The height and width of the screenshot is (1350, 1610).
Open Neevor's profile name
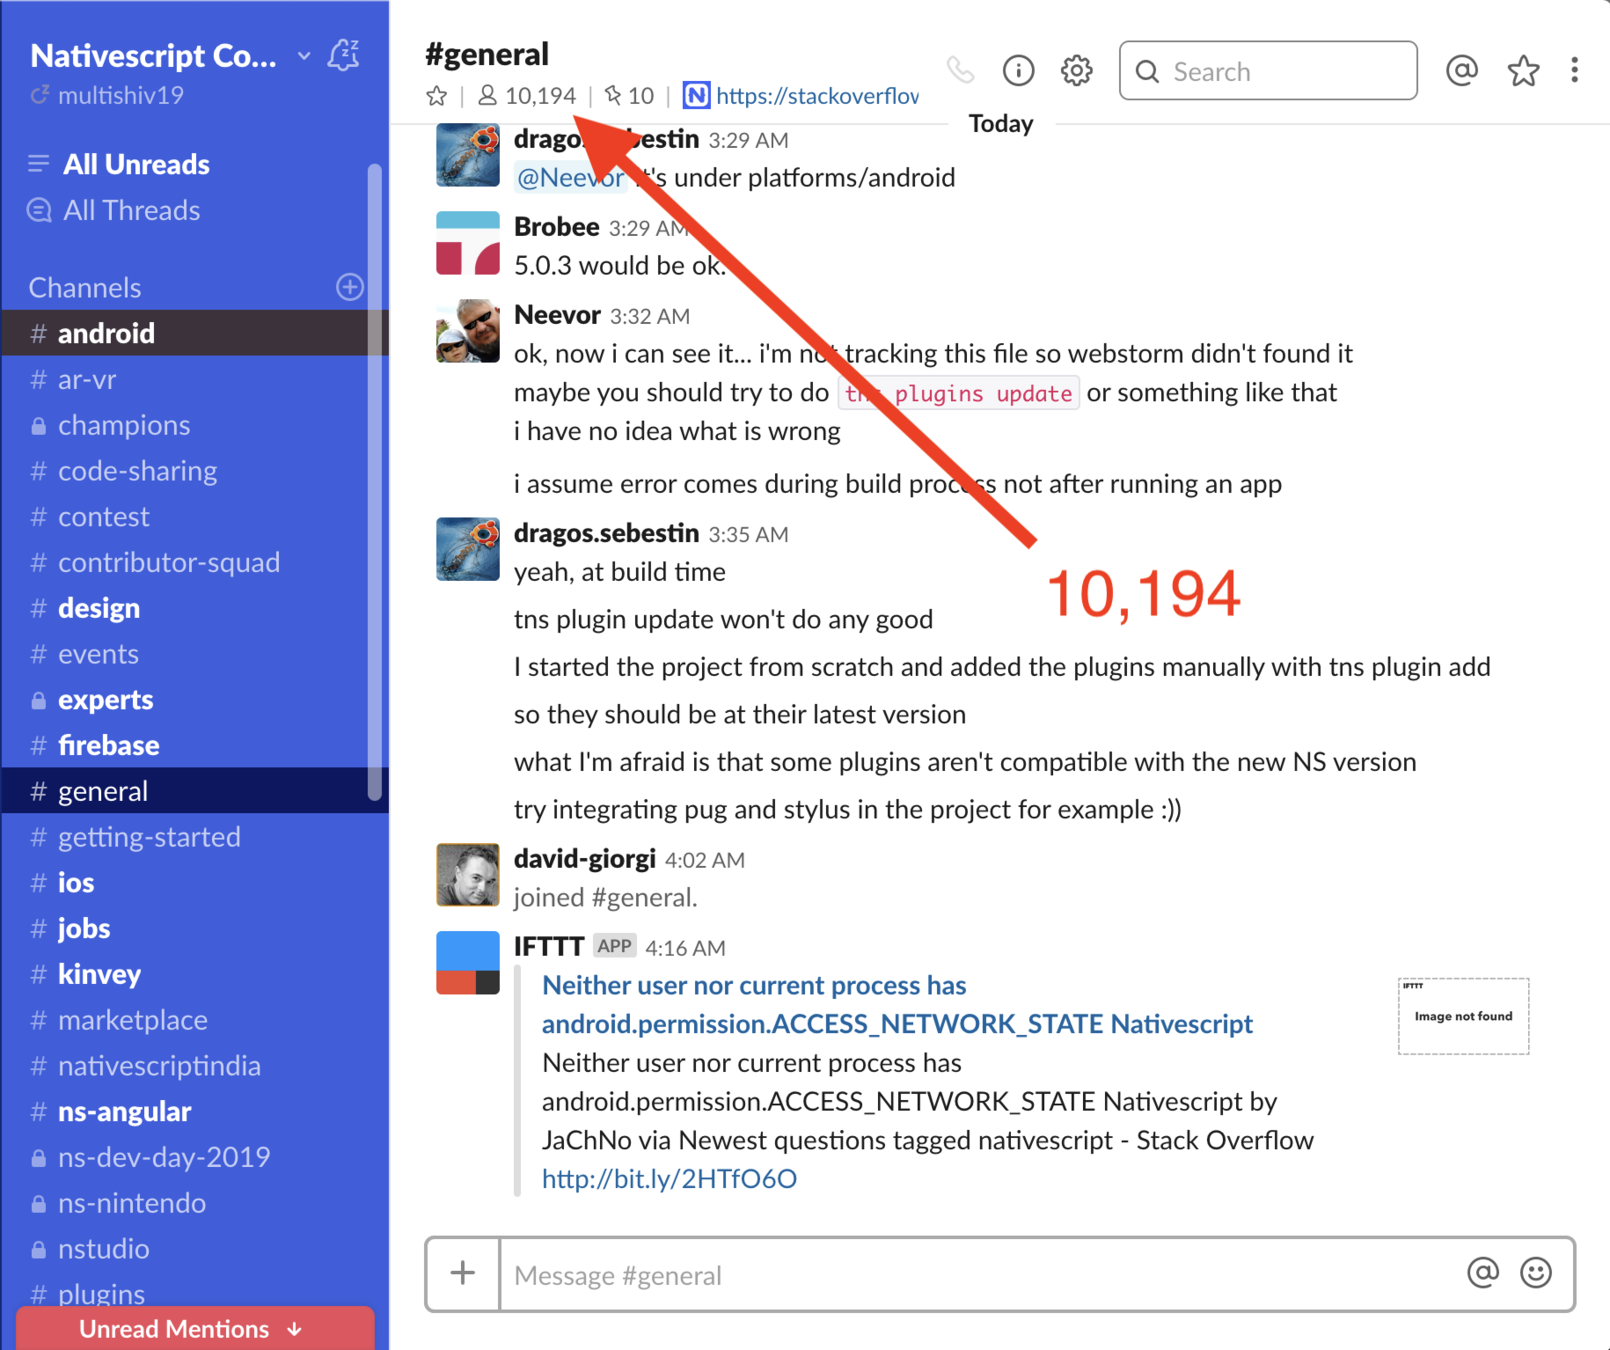coord(557,315)
